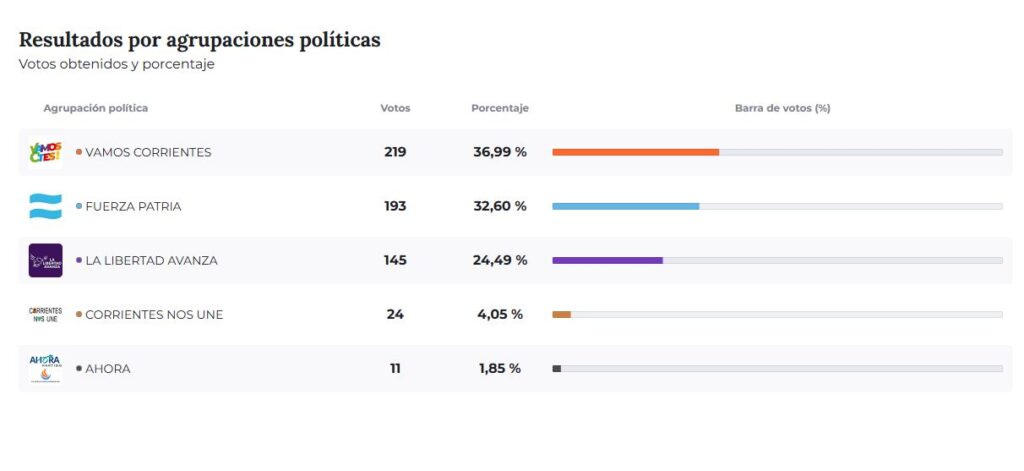The width and height of the screenshot is (1024, 471).
Task: Click the blue dot beside Fuerza Patria
Action: [x=79, y=206]
